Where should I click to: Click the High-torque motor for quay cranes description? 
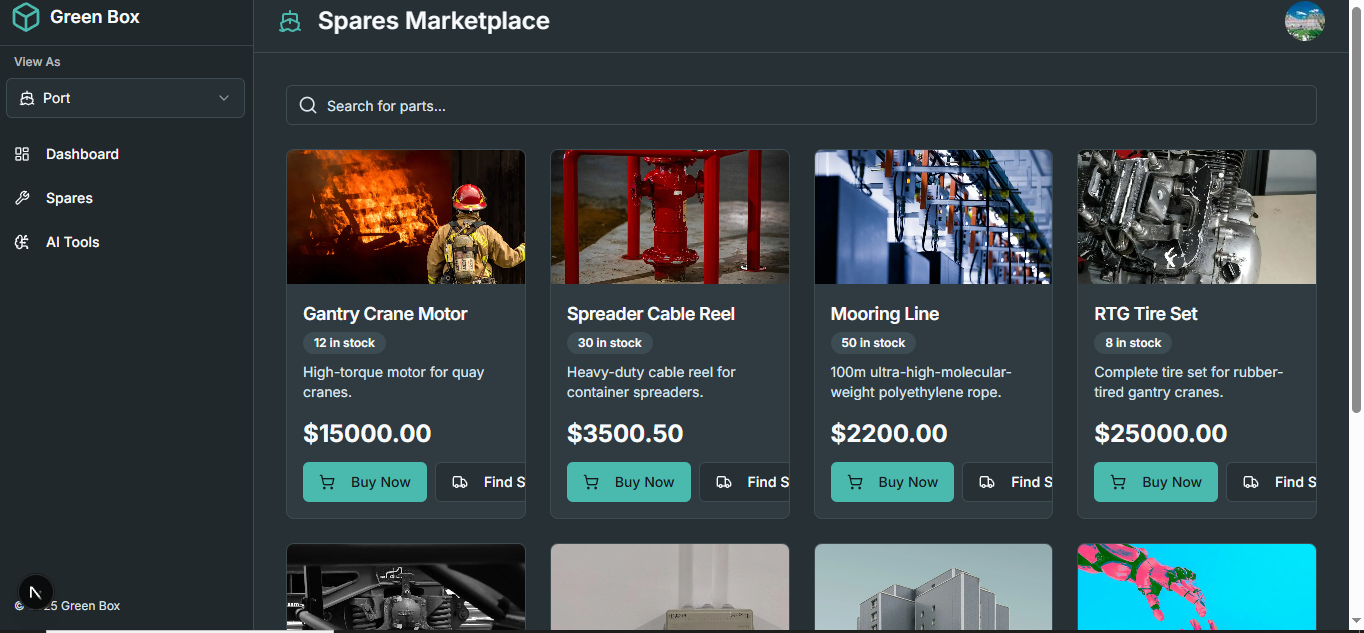tap(394, 382)
